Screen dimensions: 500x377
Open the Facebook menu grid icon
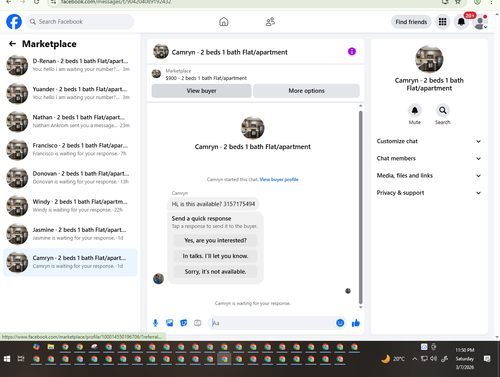[442, 22]
